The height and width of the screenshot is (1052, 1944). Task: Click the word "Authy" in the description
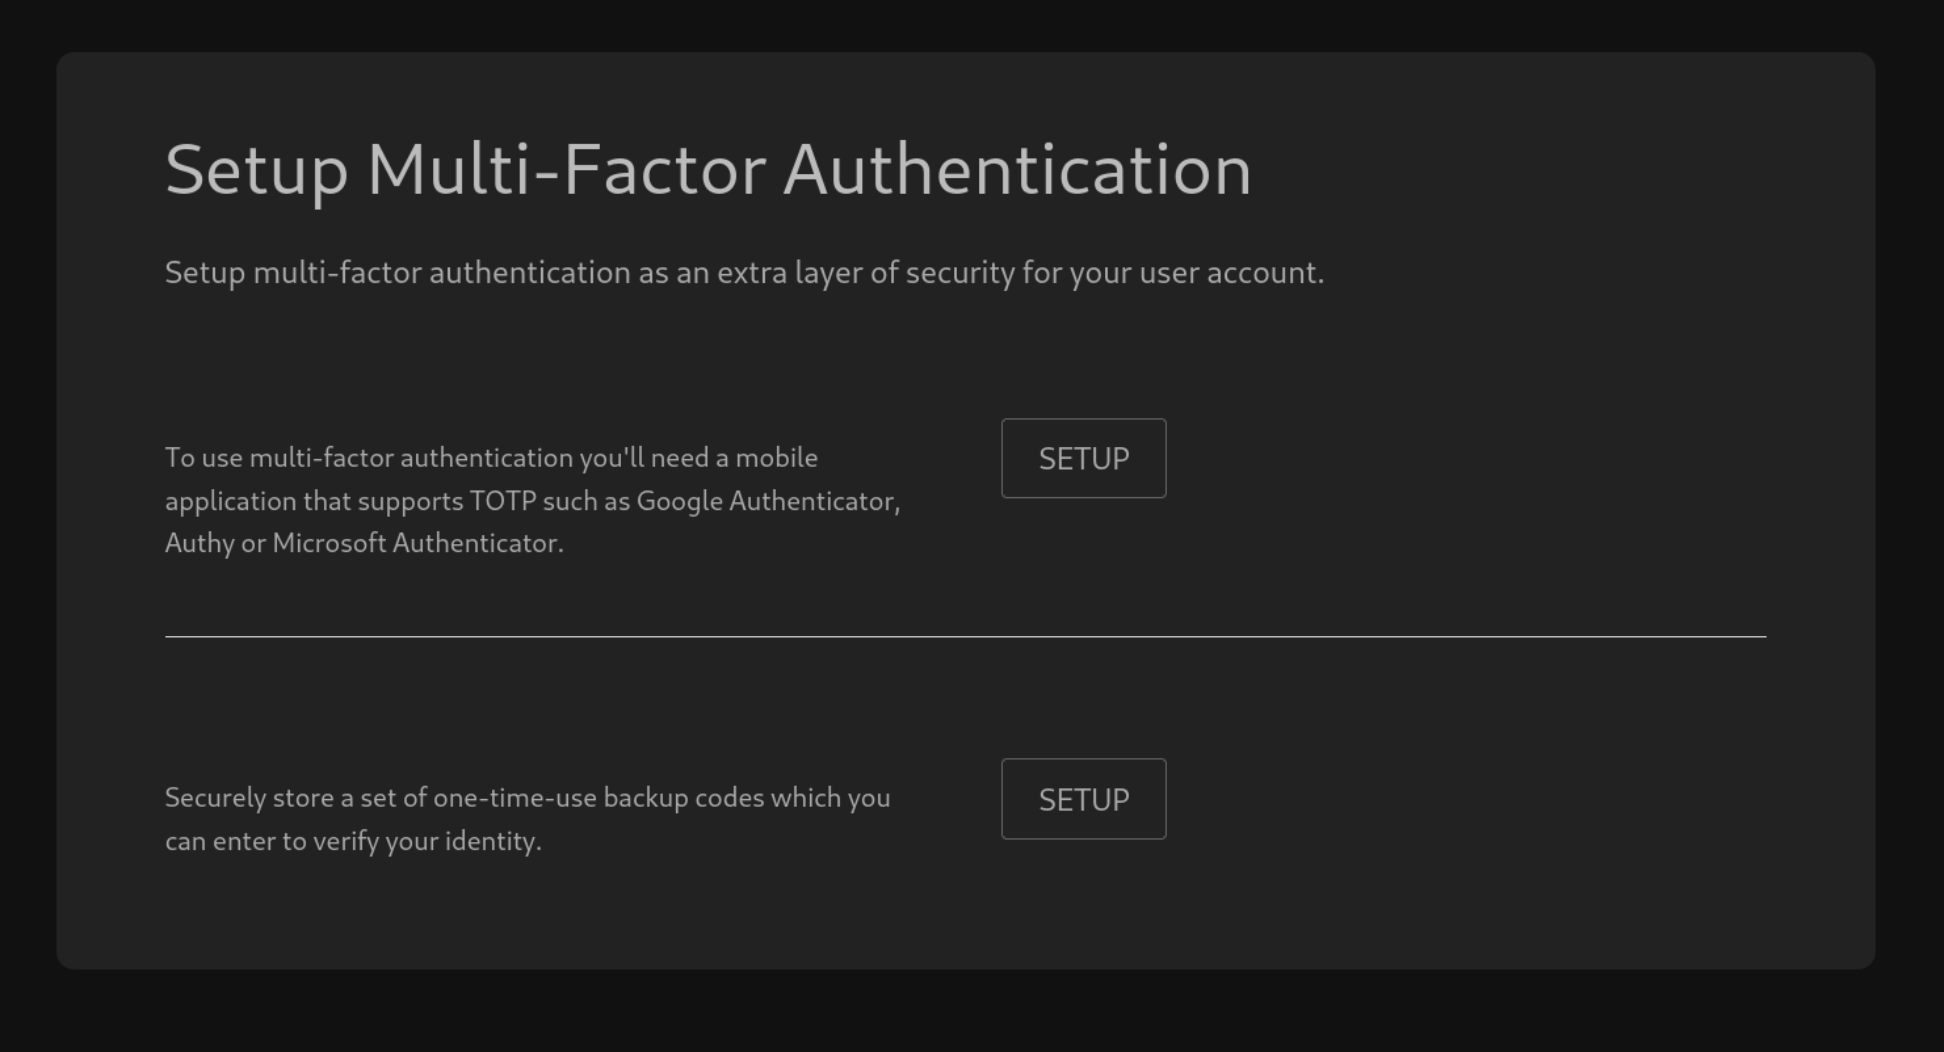tap(199, 543)
